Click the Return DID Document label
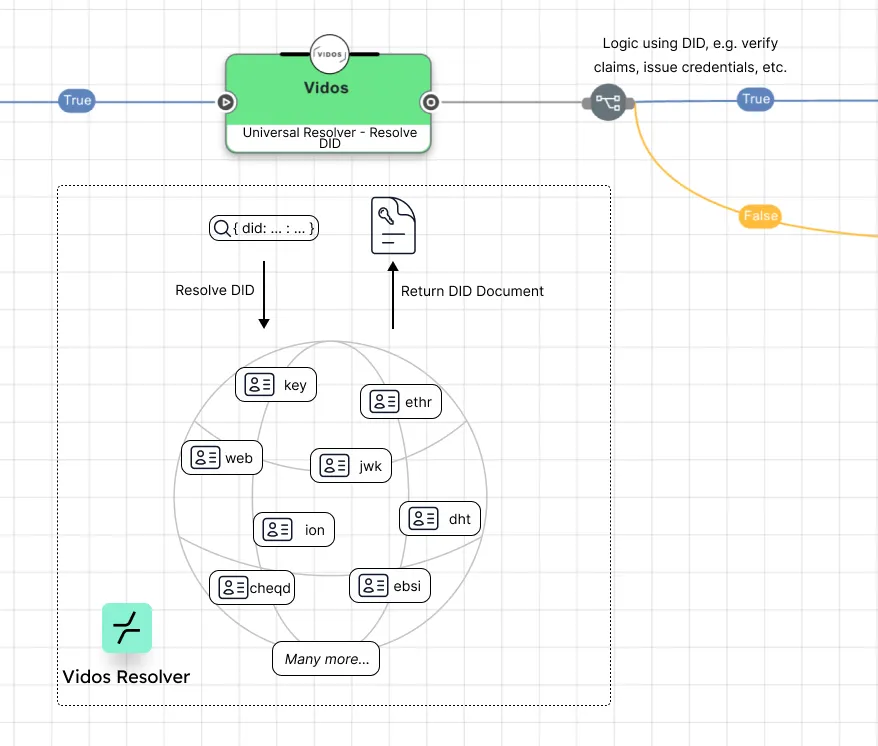 [x=472, y=291]
